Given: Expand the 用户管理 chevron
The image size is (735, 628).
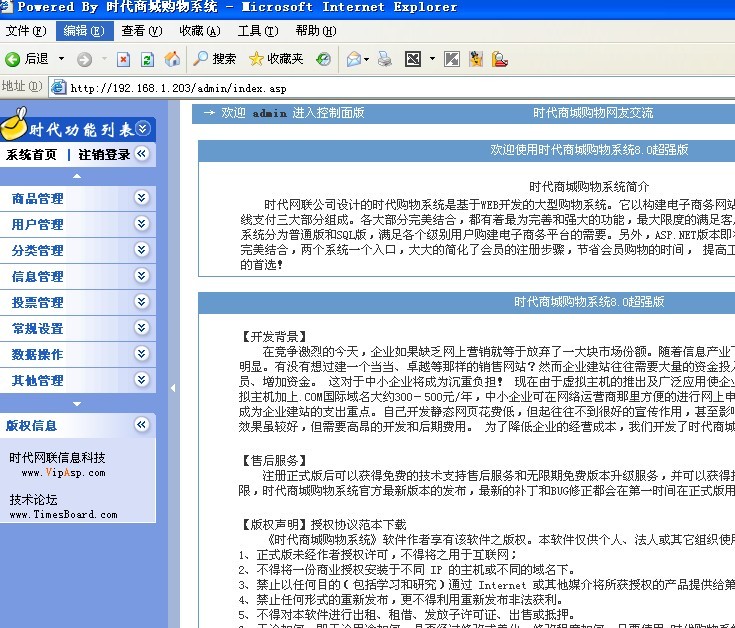Looking at the screenshot, I should pyautogui.click(x=142, y=223).
